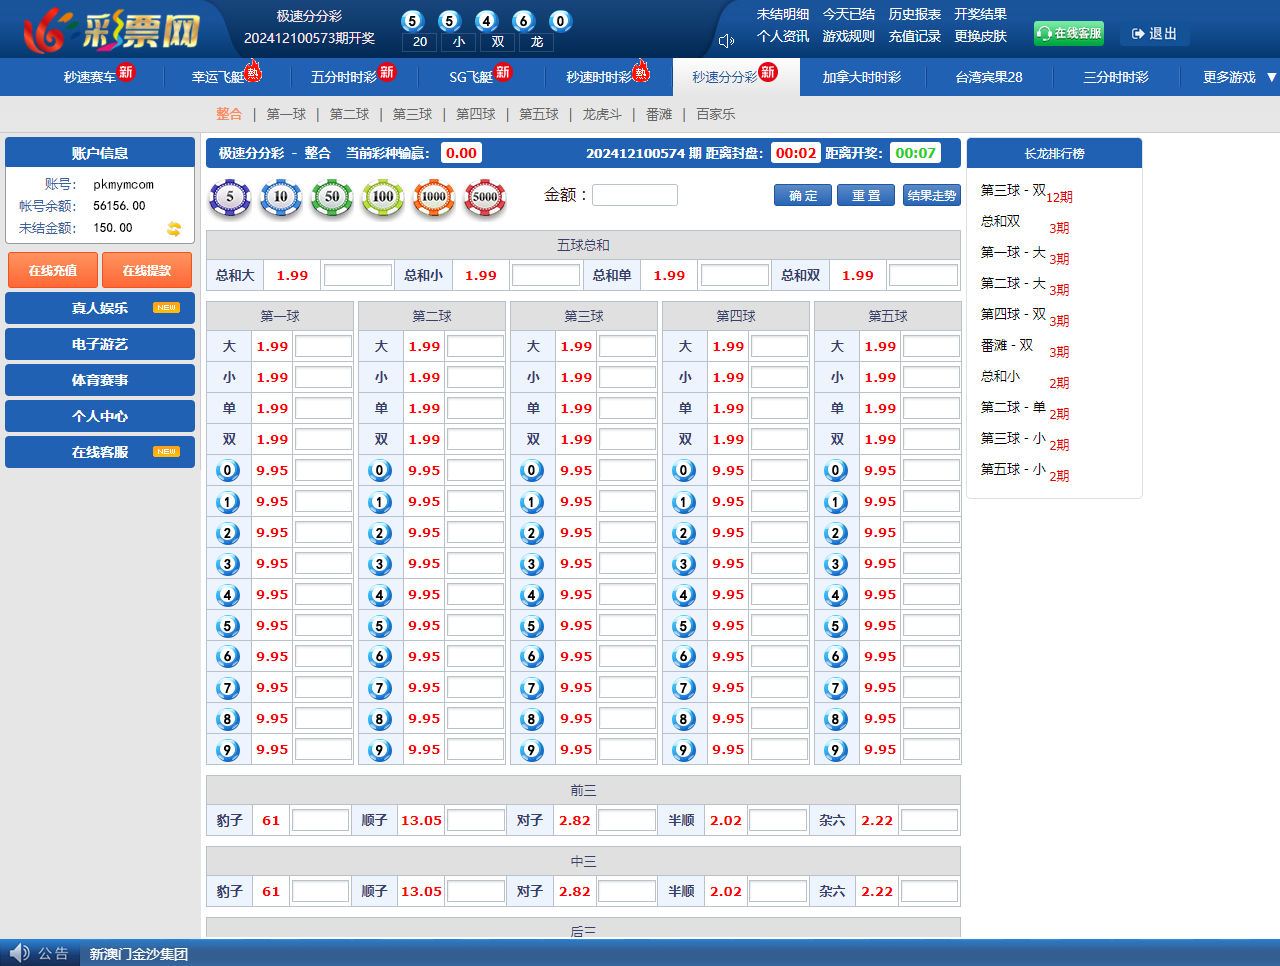The width and height of the screenshot is (1280, 966).
Task: Pick the green 50 chip
Action: [332, 197]
